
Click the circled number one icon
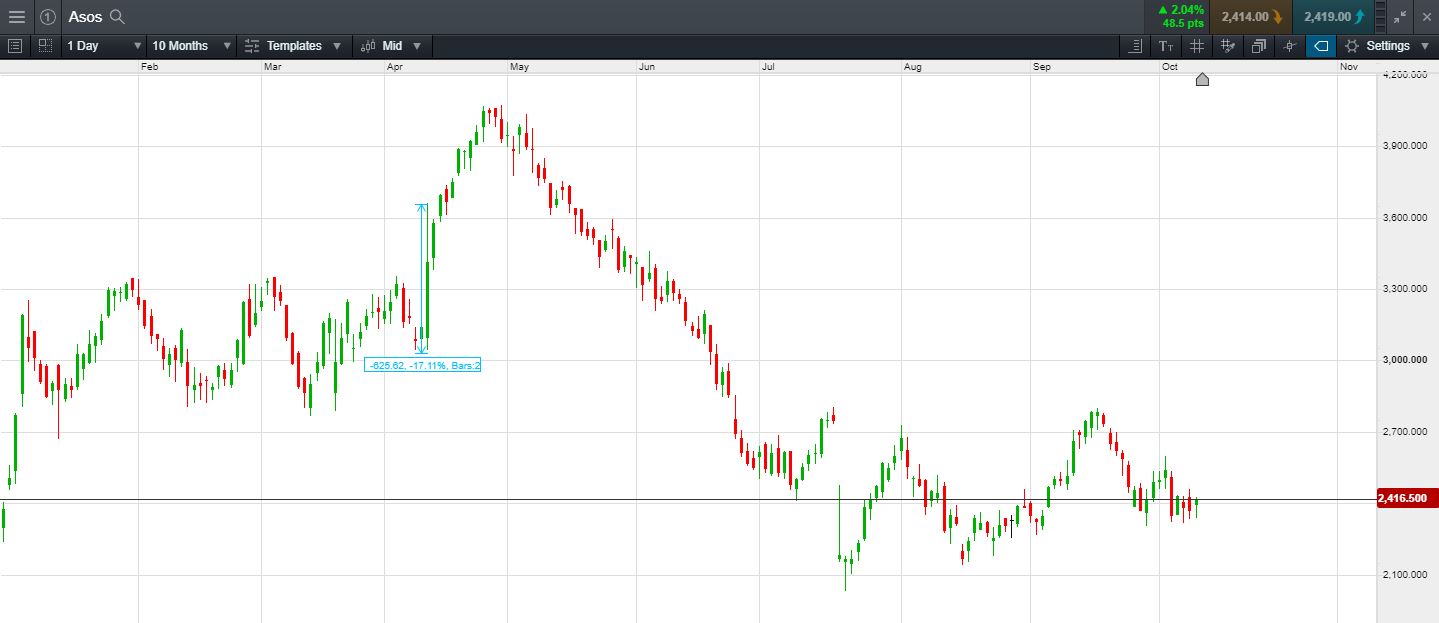(47, 17)
